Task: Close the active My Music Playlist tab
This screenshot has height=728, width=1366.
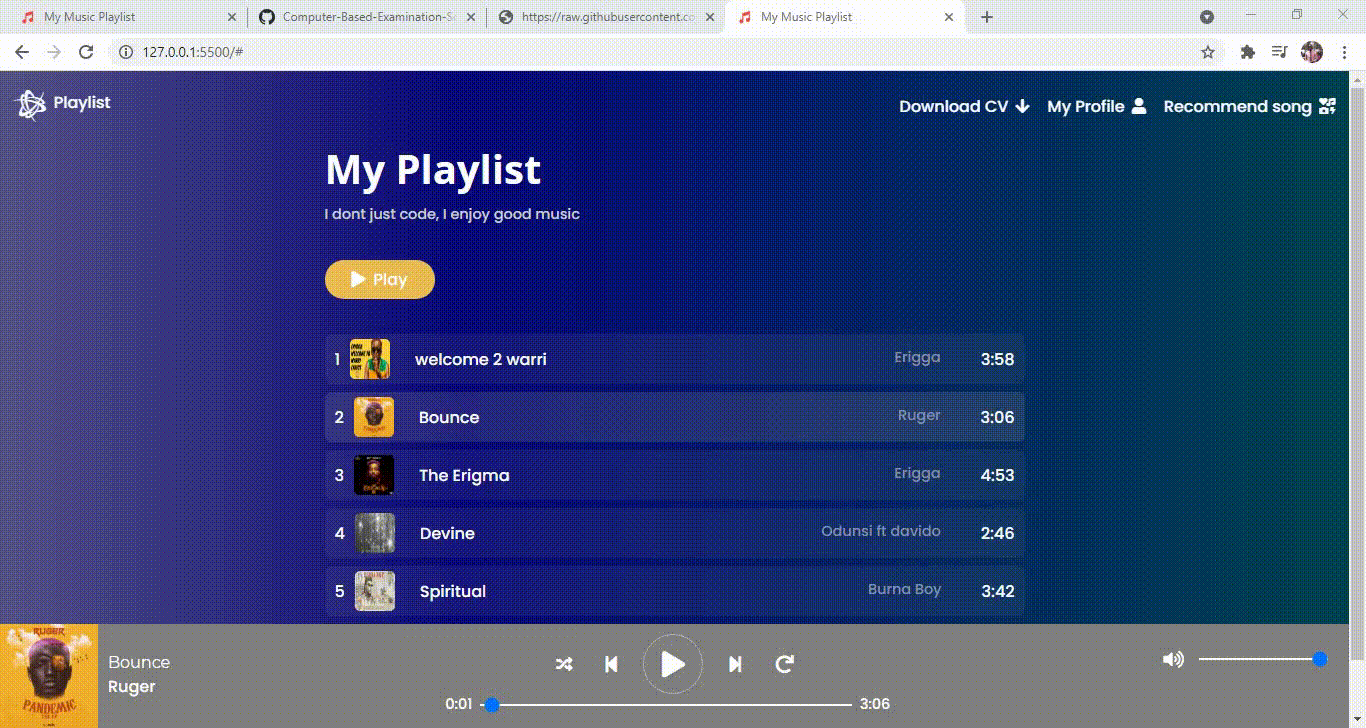Action: (948, 17)
